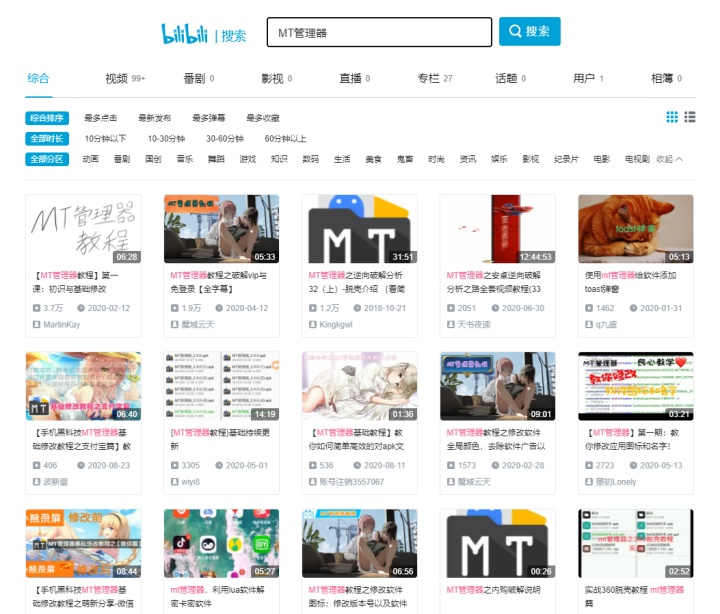Filter by 鬼畜 category
Image resolution: width=720 pixels, height=614 pixels.
coord(405,159)
